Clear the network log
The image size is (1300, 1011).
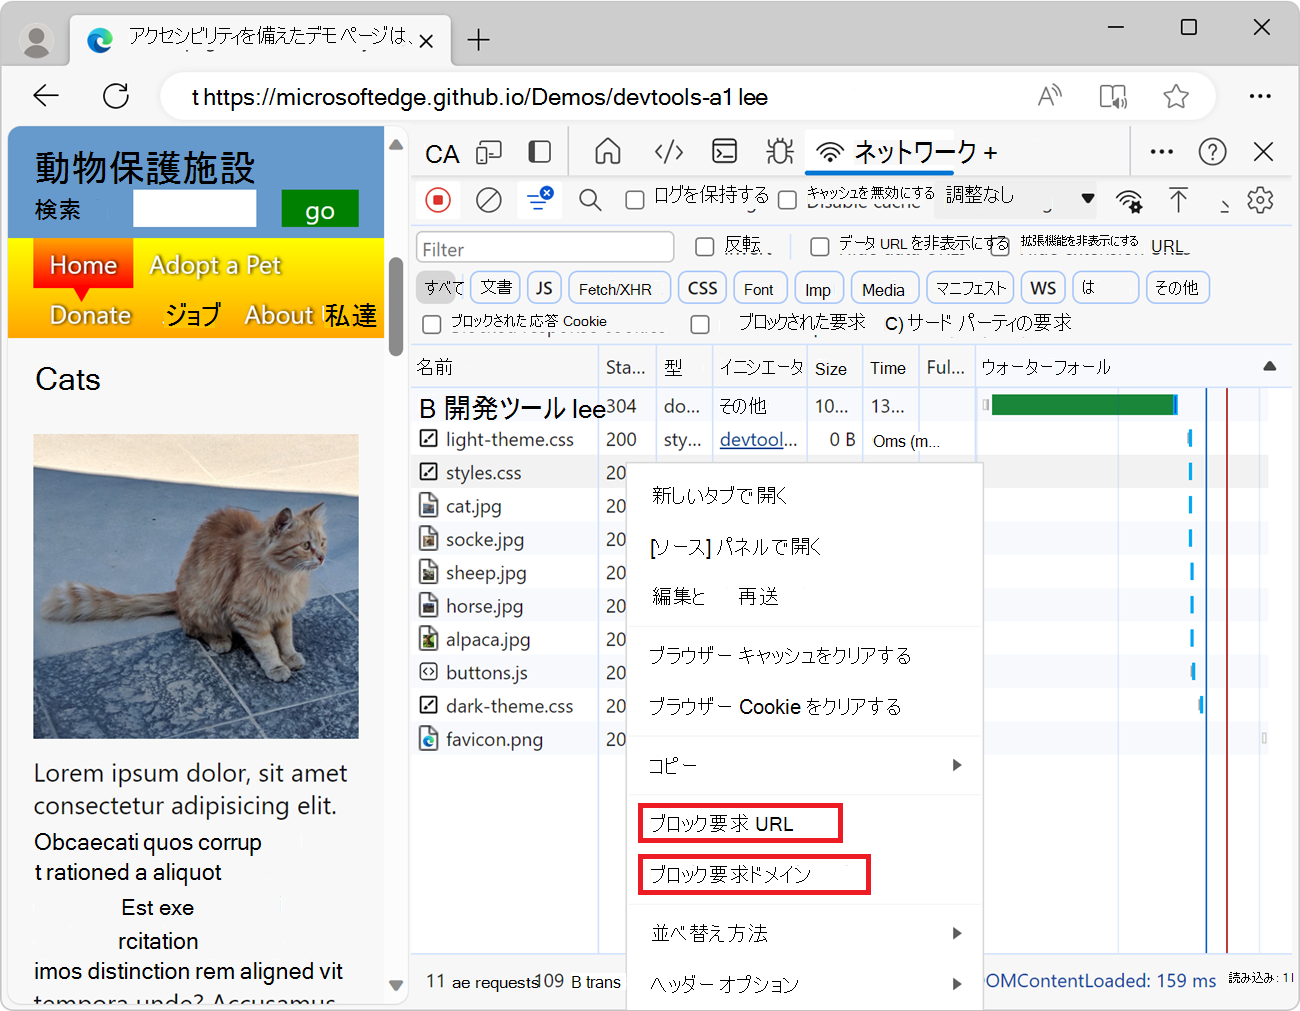[488, 200]
